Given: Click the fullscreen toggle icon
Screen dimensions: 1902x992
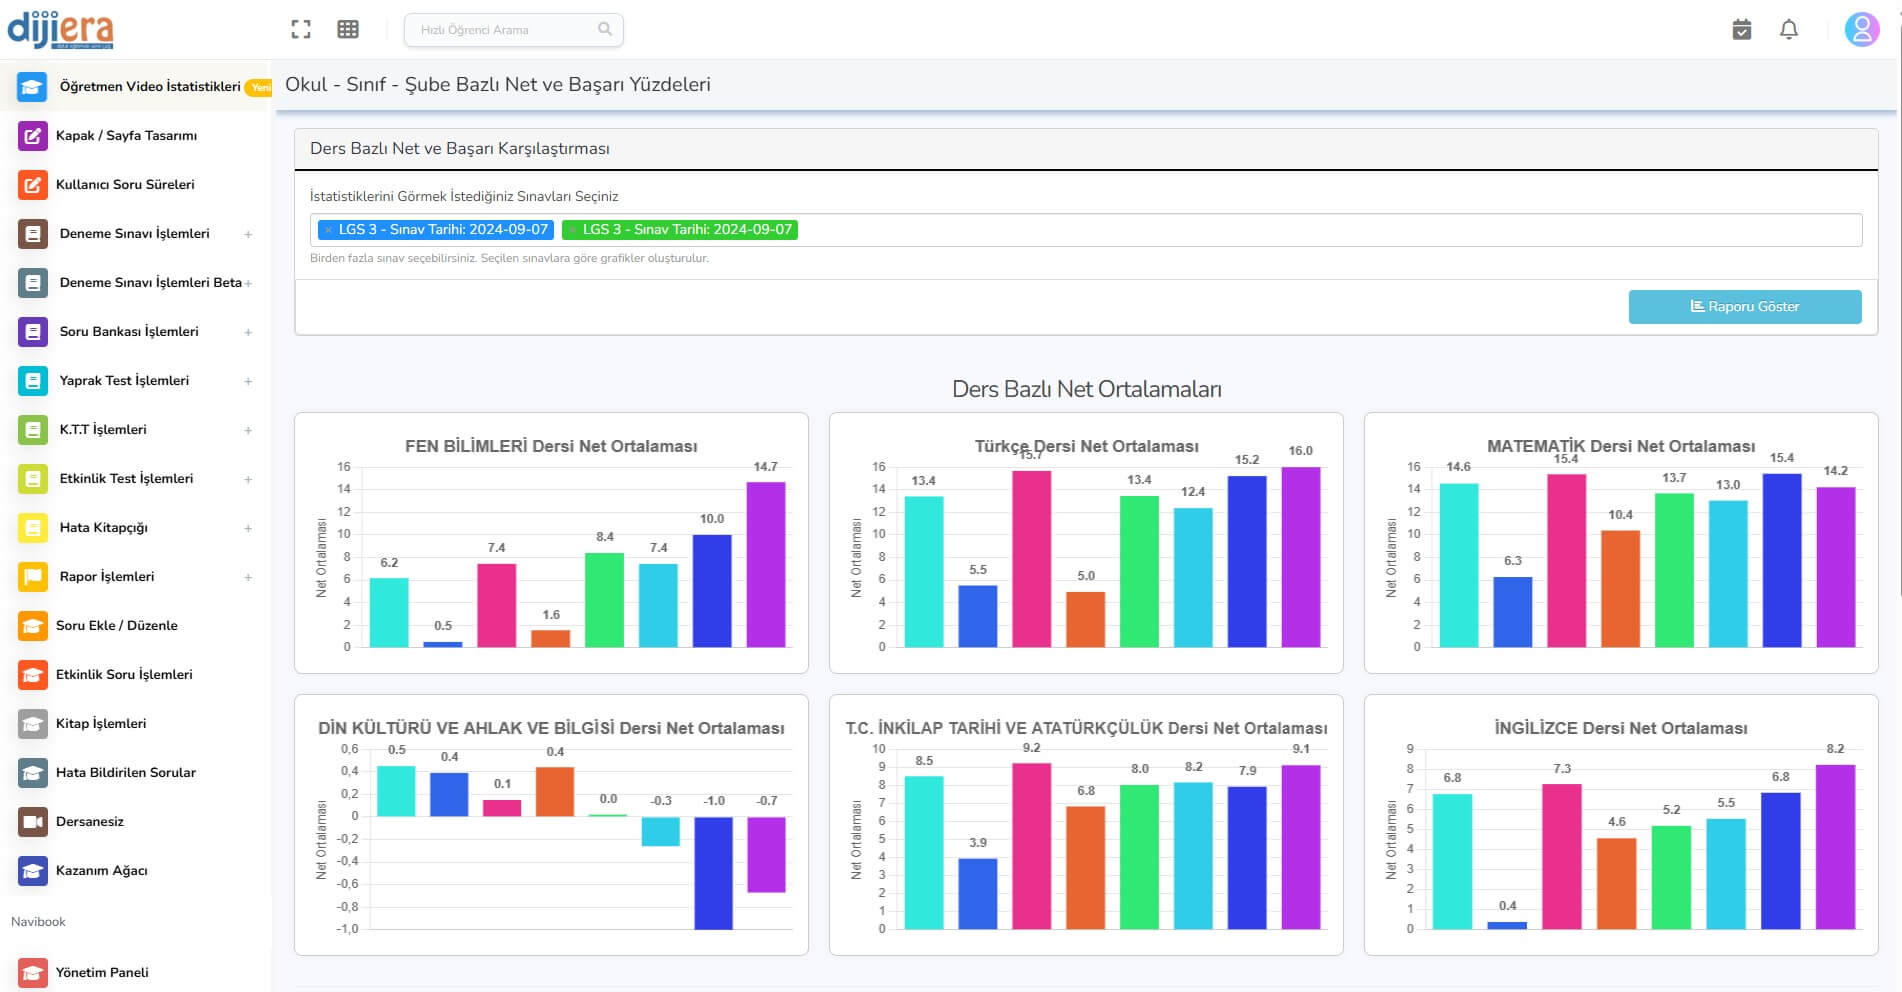Looking at the screenshot, I should pyautogui.click(x=301, y=30).
